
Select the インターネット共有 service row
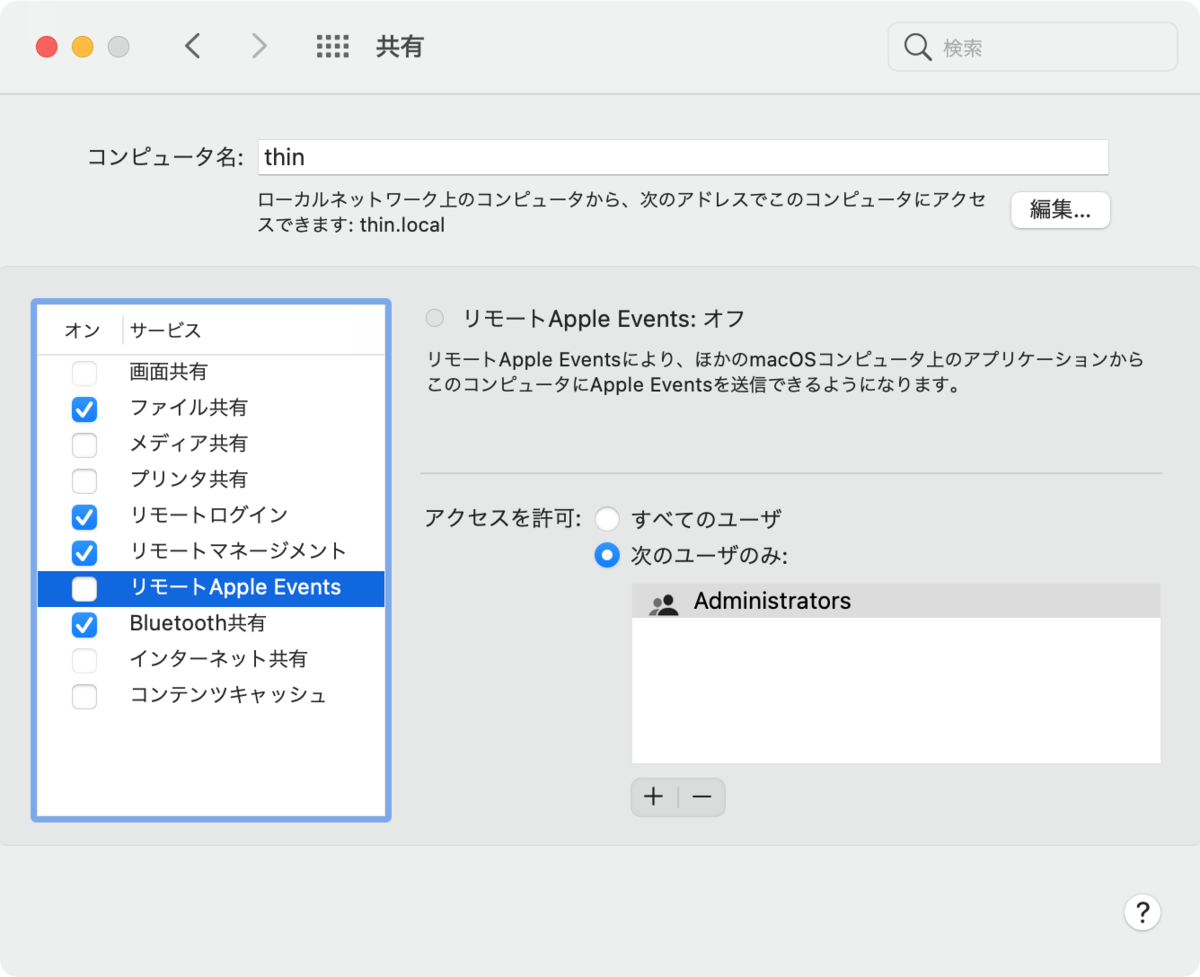tap(211, 660)
